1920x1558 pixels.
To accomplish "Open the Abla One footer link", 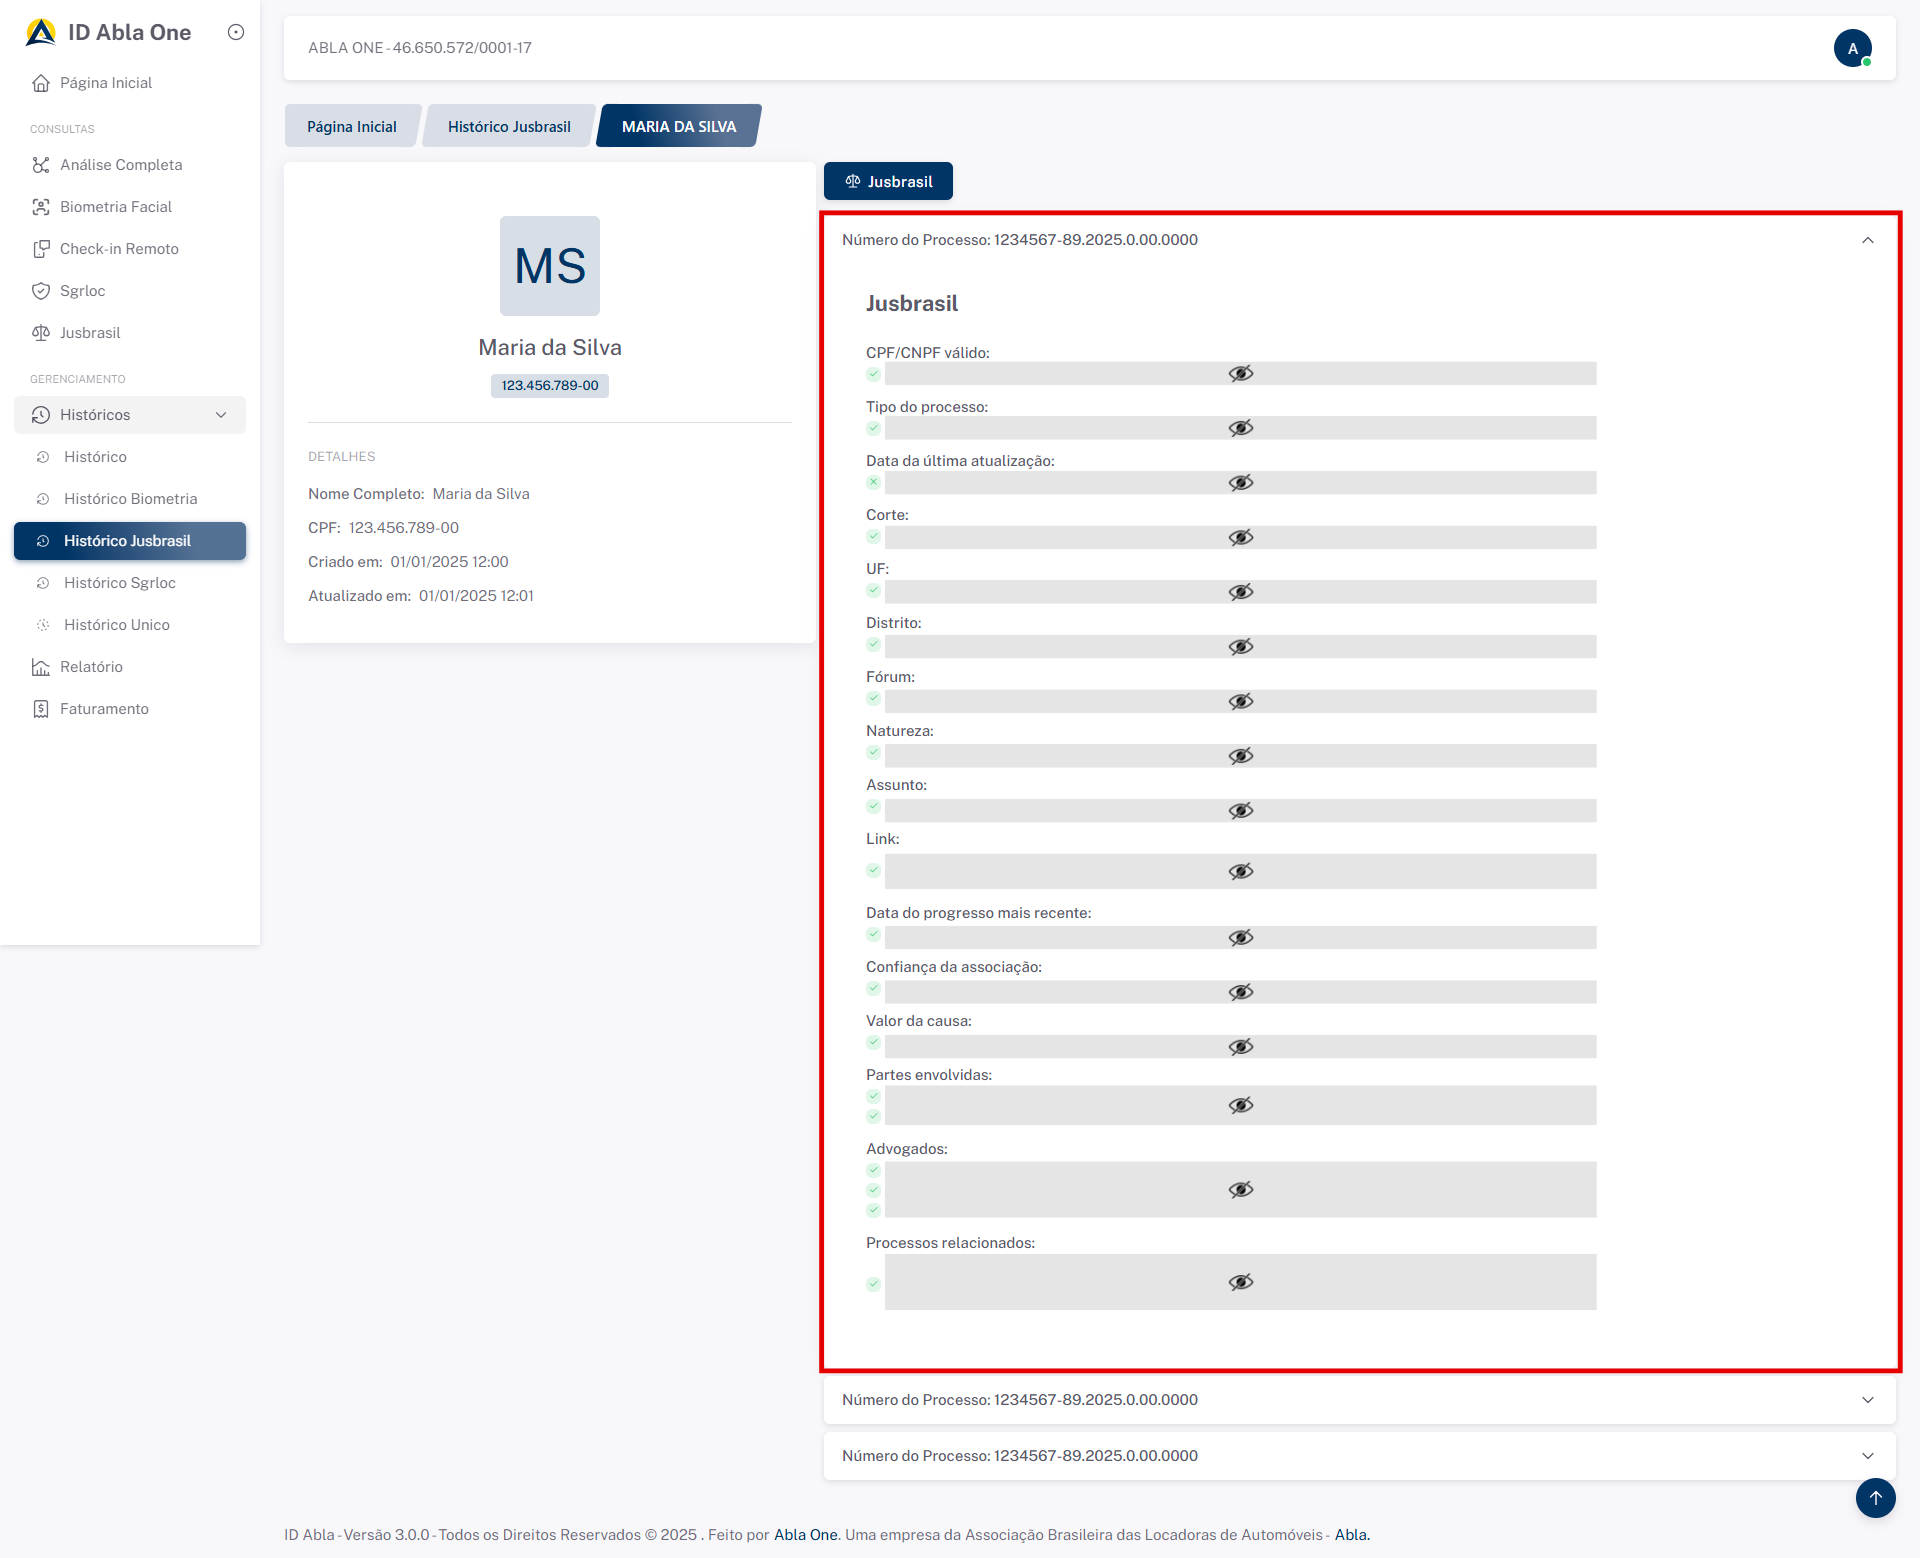I will pyautogui.click(x=805, y=1535).
